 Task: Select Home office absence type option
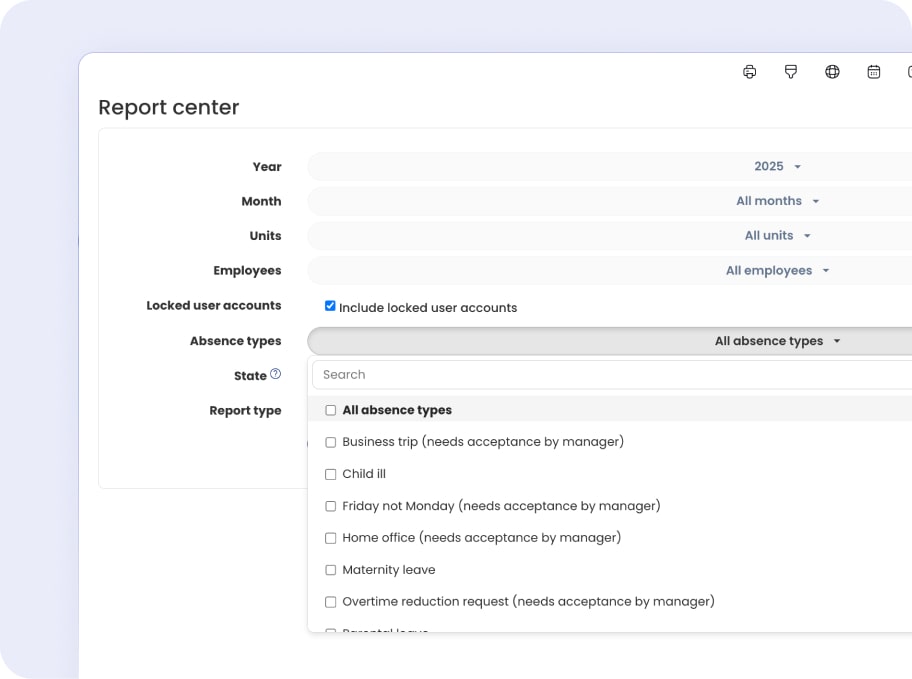tap(481, 538)
